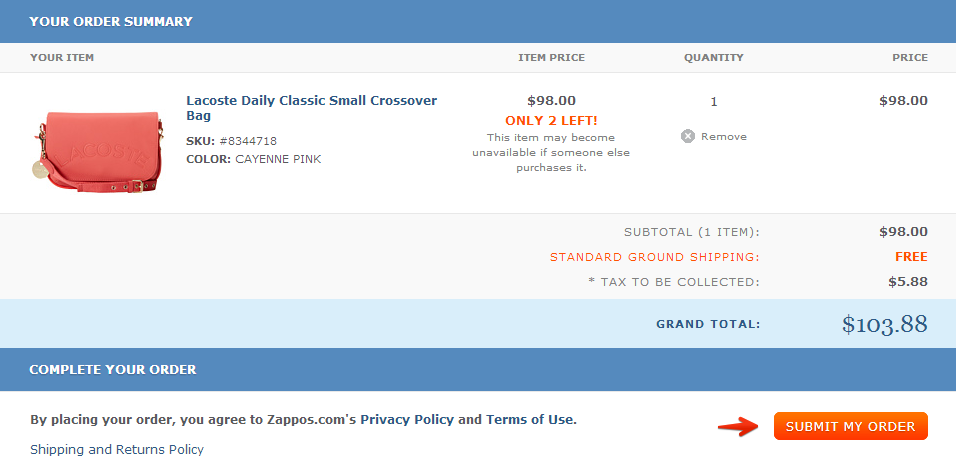Click the red arrow pointing to Submit

(x=739, y=426)
